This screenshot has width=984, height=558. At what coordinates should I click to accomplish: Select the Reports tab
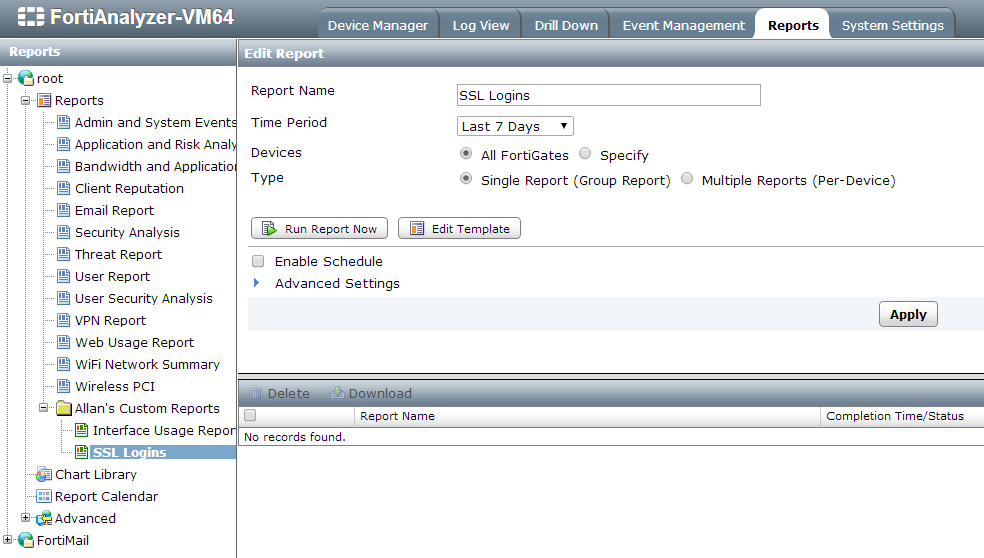pos(793,26)
